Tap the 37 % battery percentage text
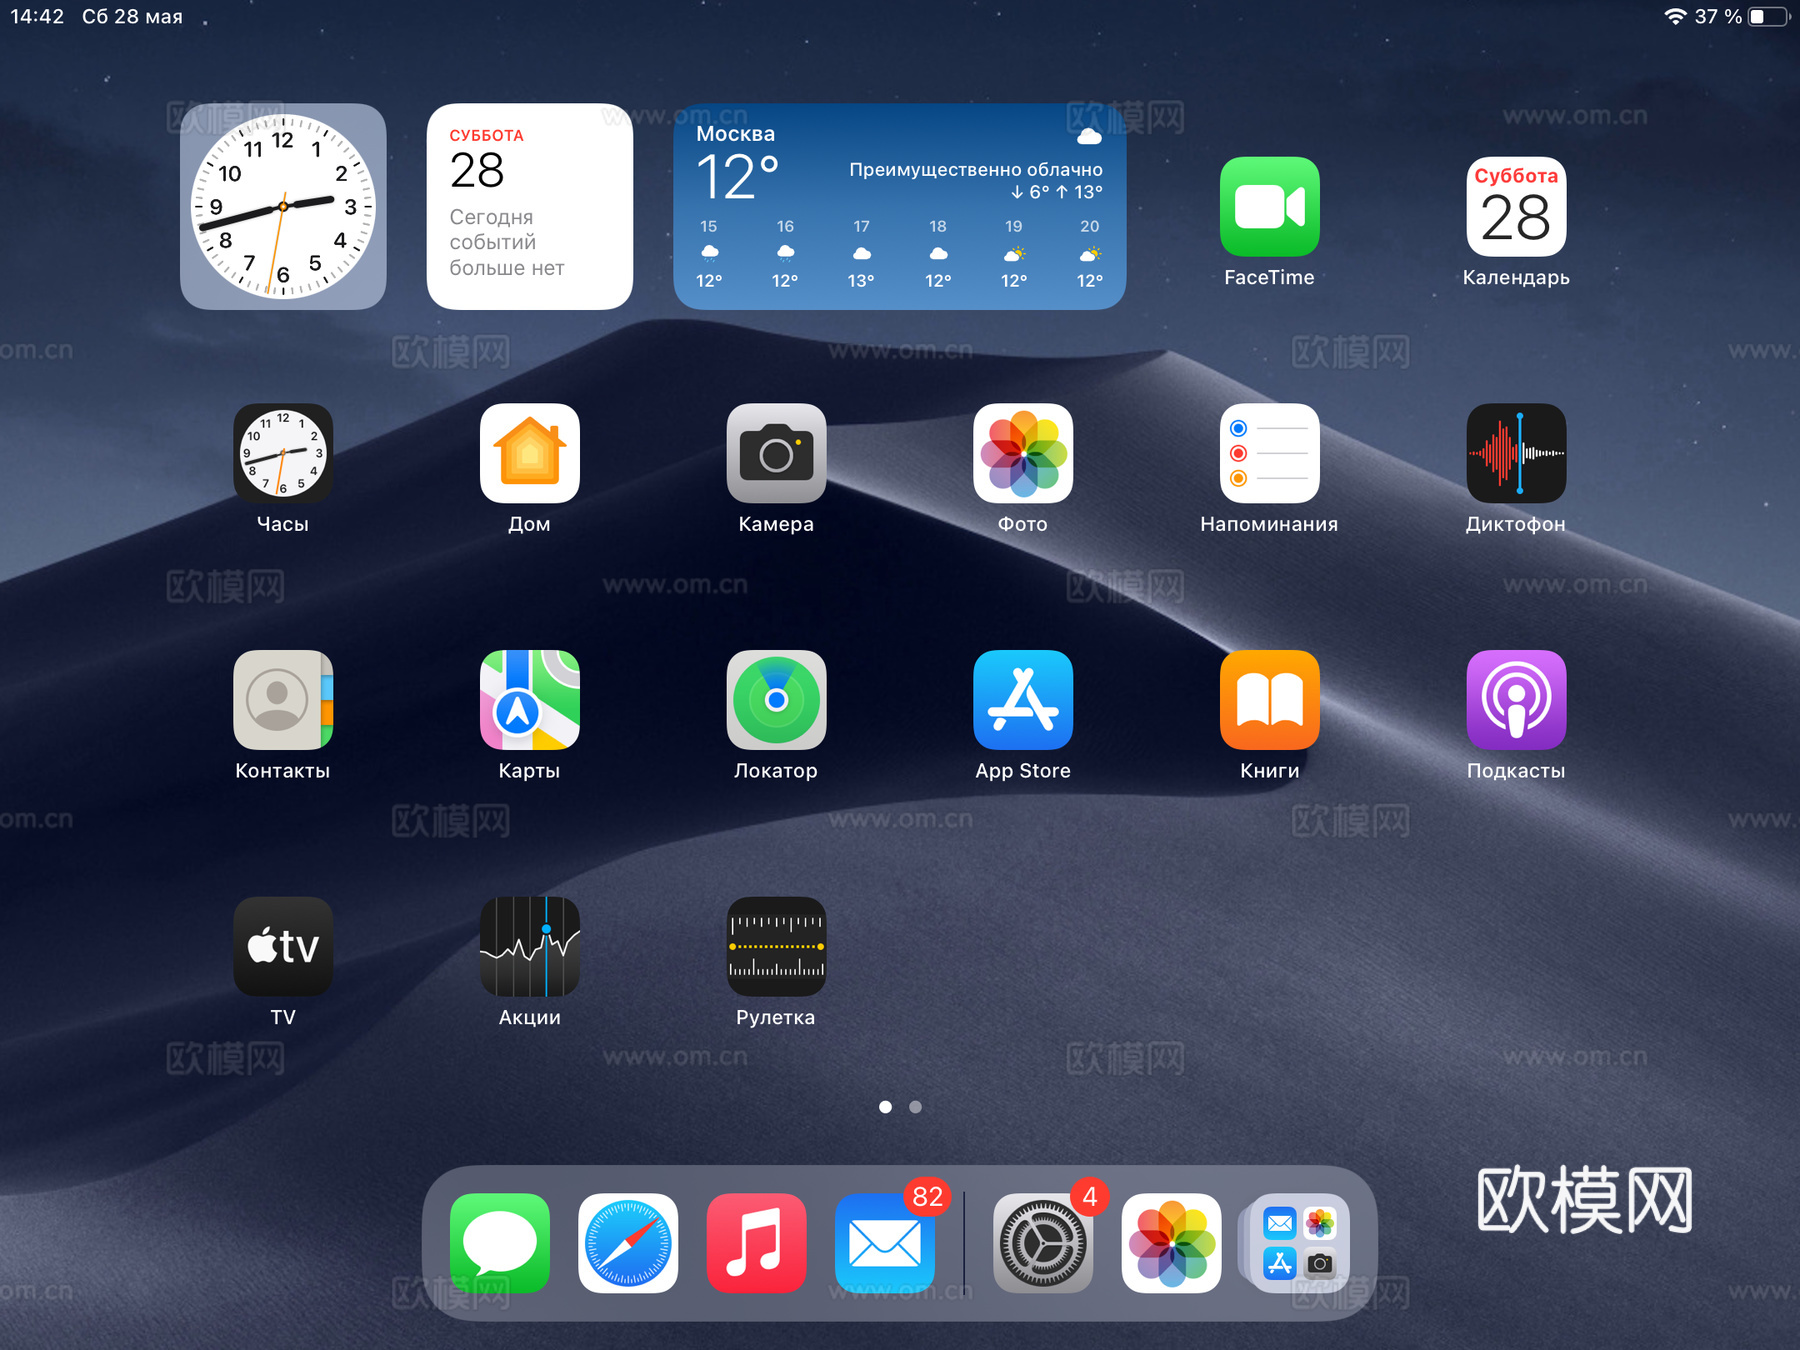The height and width of the screenshot is (1350, 1800). tap(1718, 17)
